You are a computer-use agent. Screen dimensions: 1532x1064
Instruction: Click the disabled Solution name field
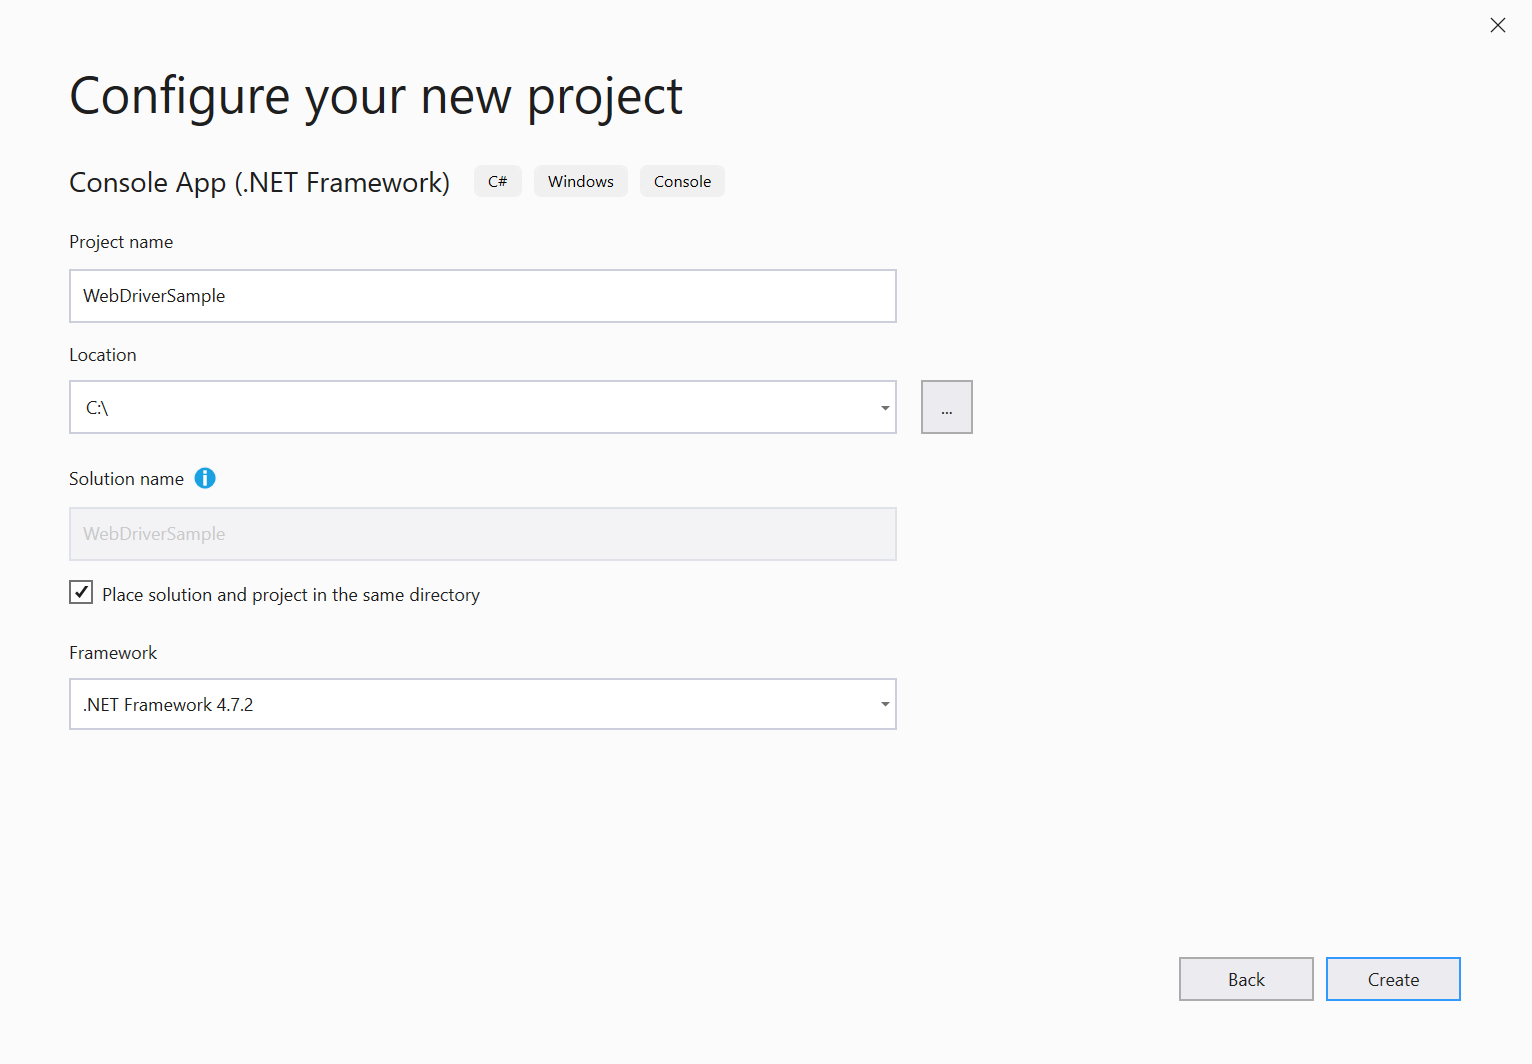(x=483, y=533)
